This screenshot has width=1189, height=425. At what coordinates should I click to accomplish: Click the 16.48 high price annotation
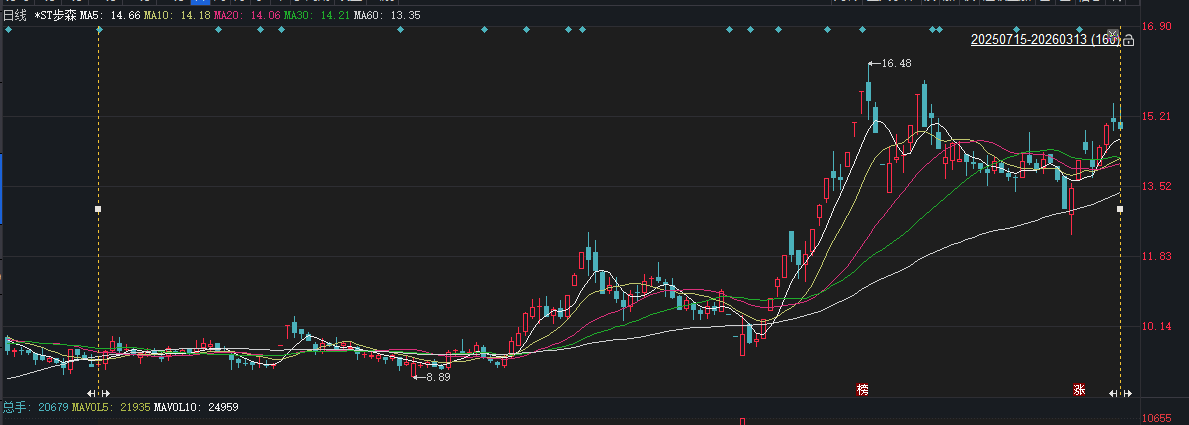(x=895, y=64)
